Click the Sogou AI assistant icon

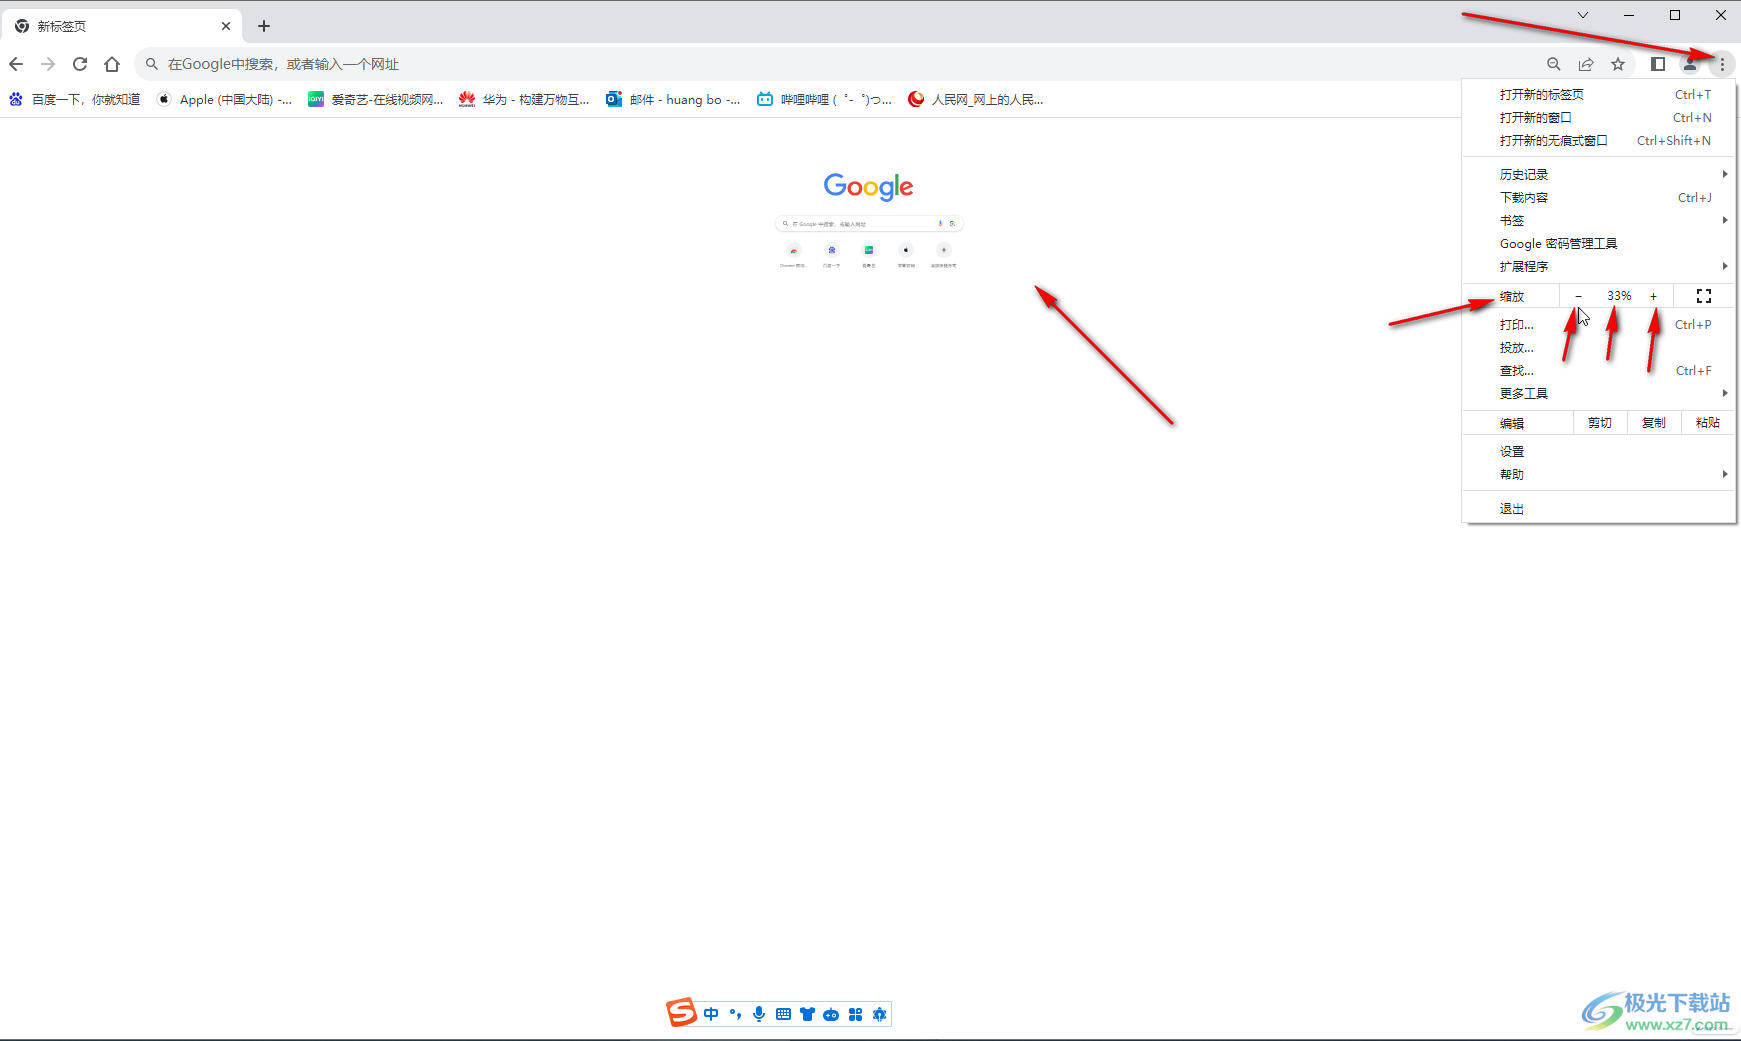pyautogui.click(x=880, y=1014)
